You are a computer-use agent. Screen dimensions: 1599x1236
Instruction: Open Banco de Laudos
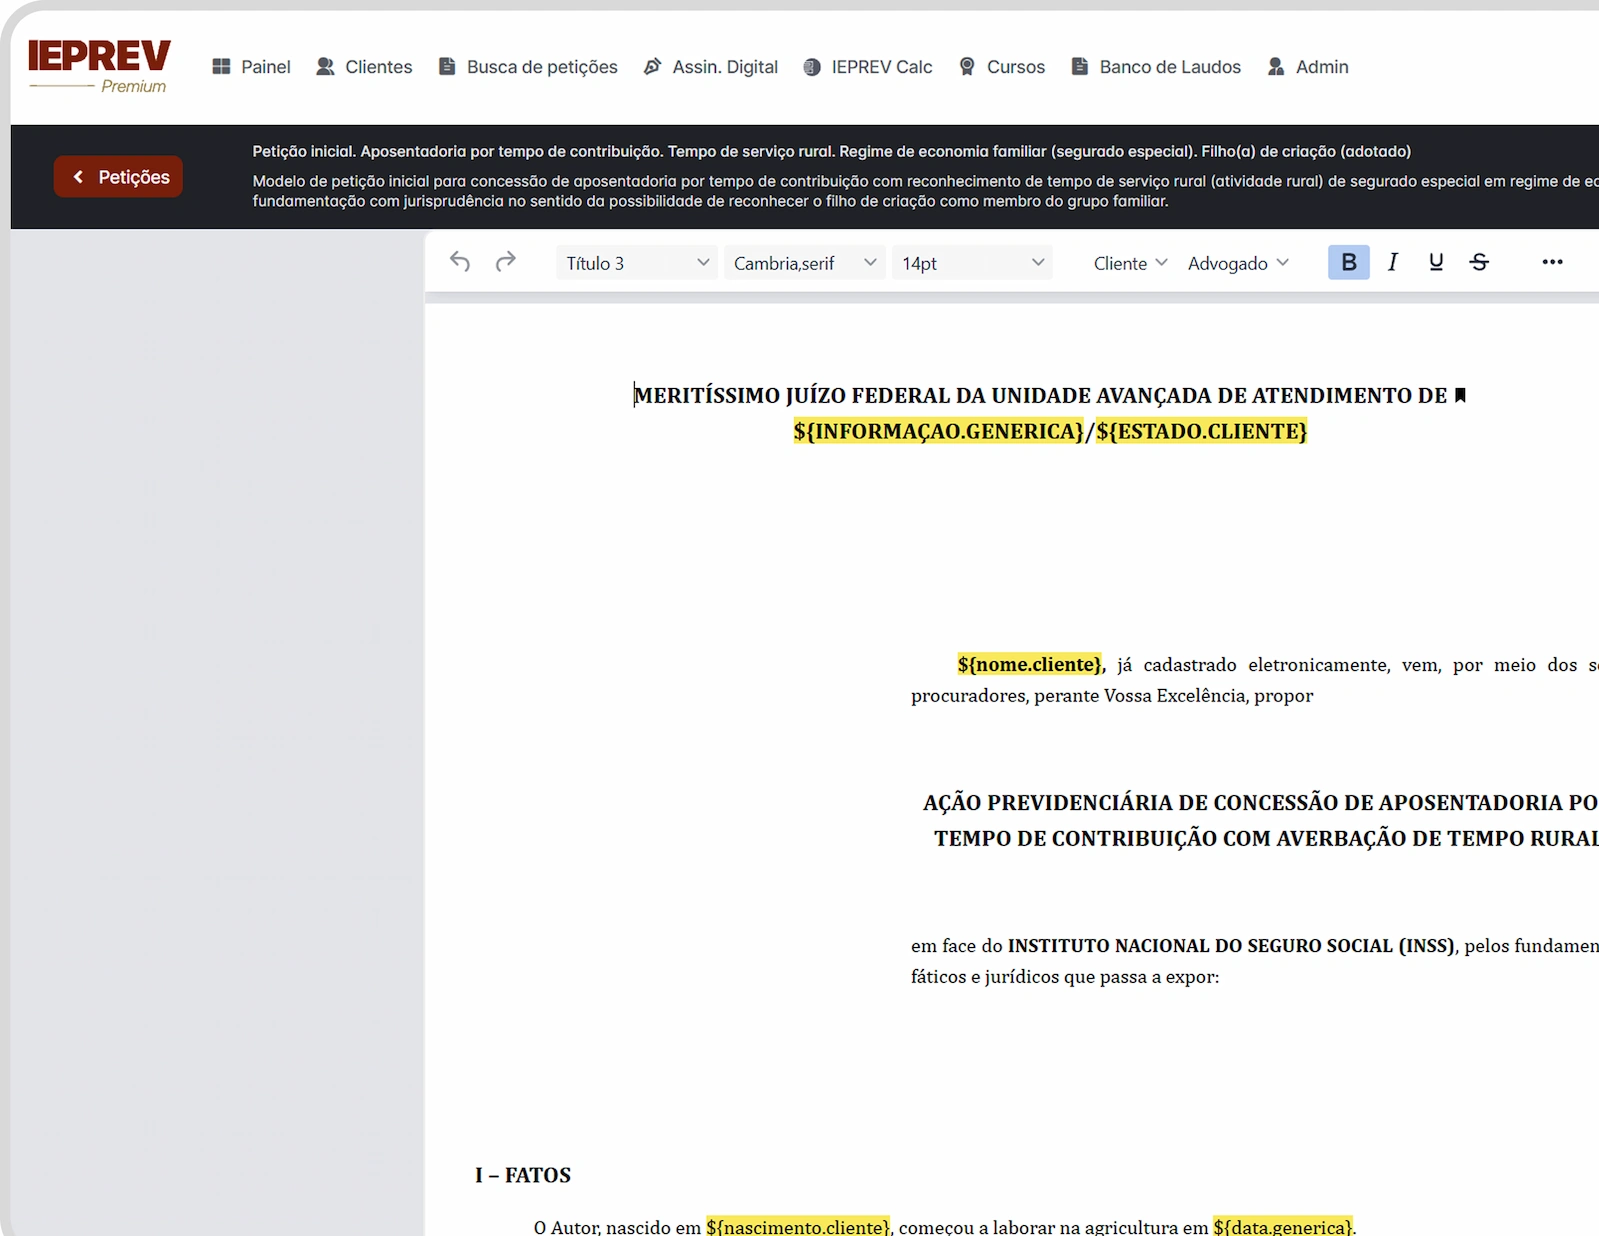click(1156, 67)
